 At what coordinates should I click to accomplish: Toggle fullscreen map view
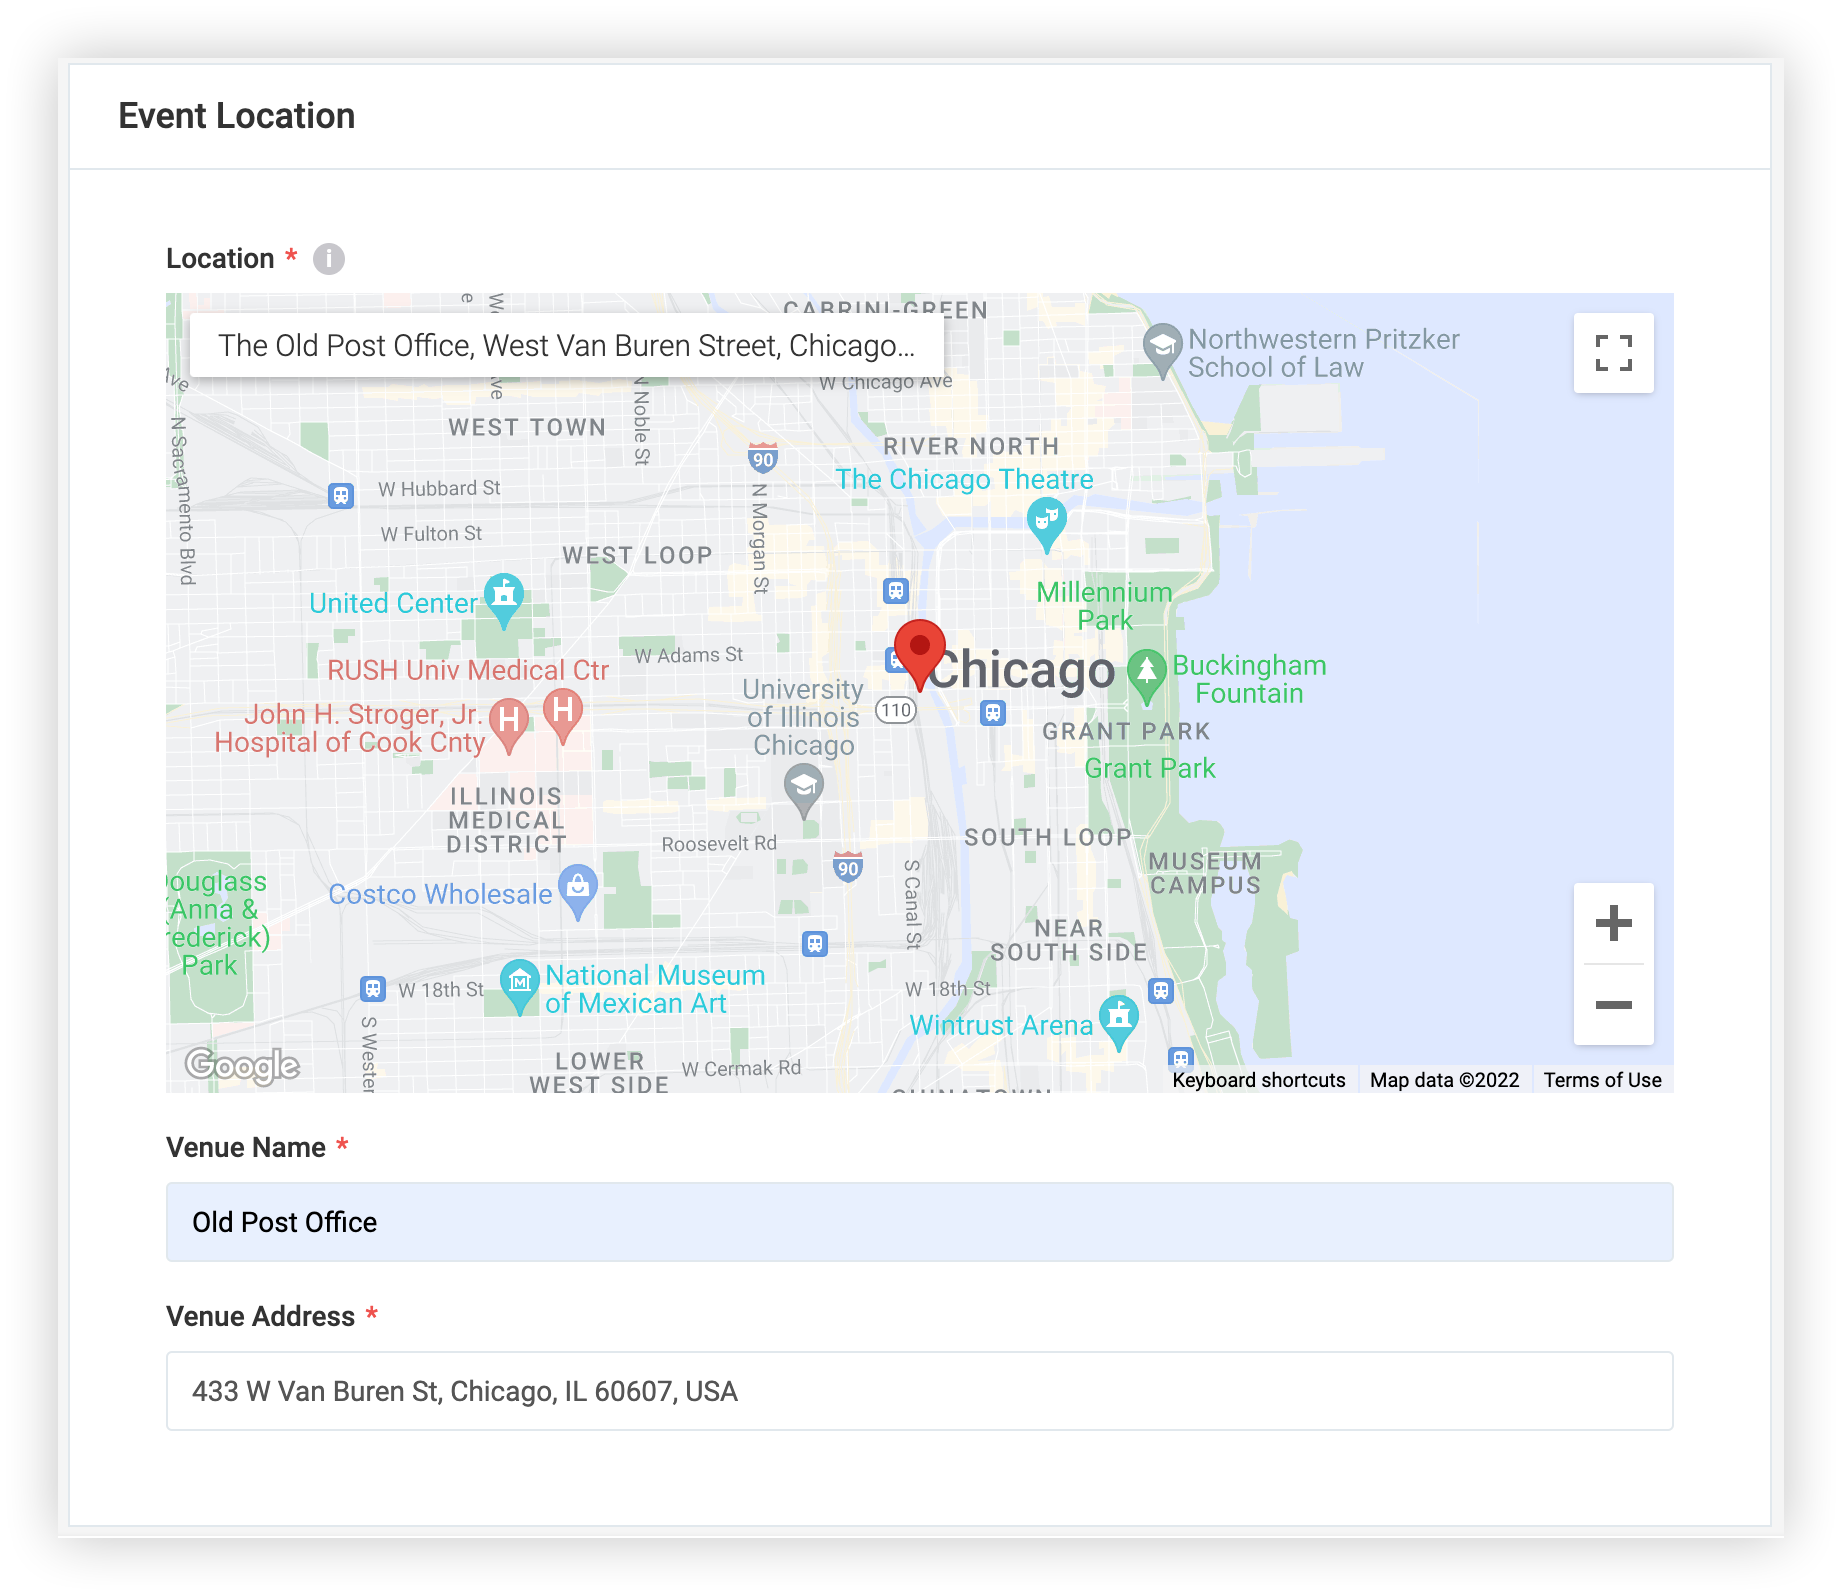(x=1613, y=353)
